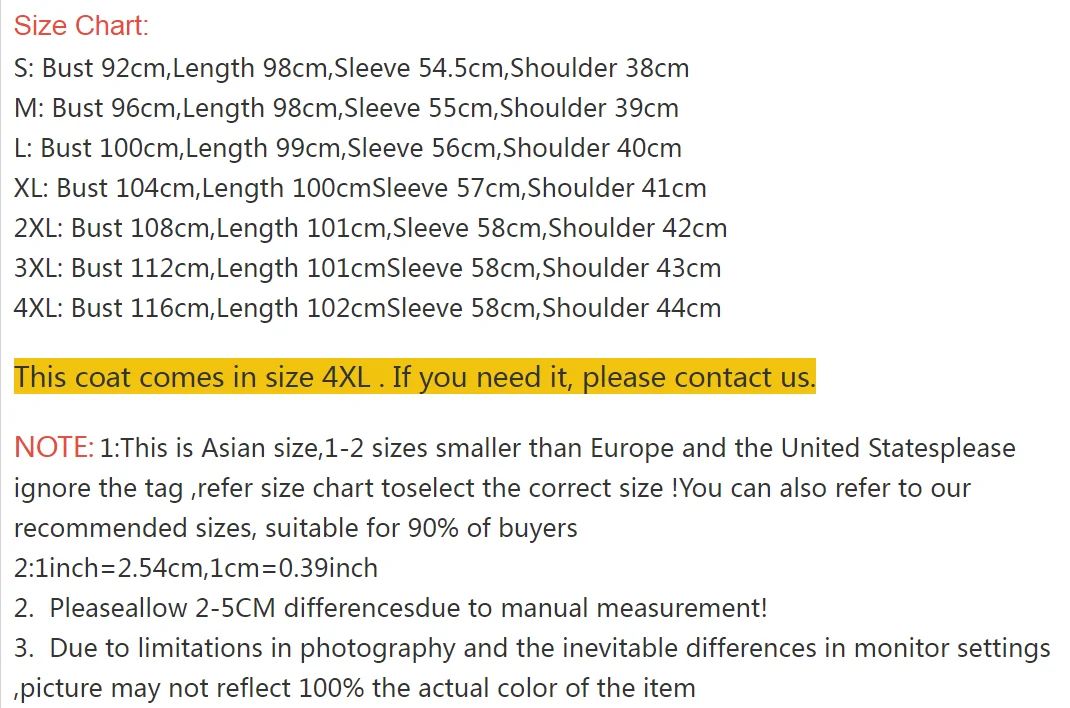Click the "please contact us" text
Screen dimensions: 1070x708
(x=699, y=378)
